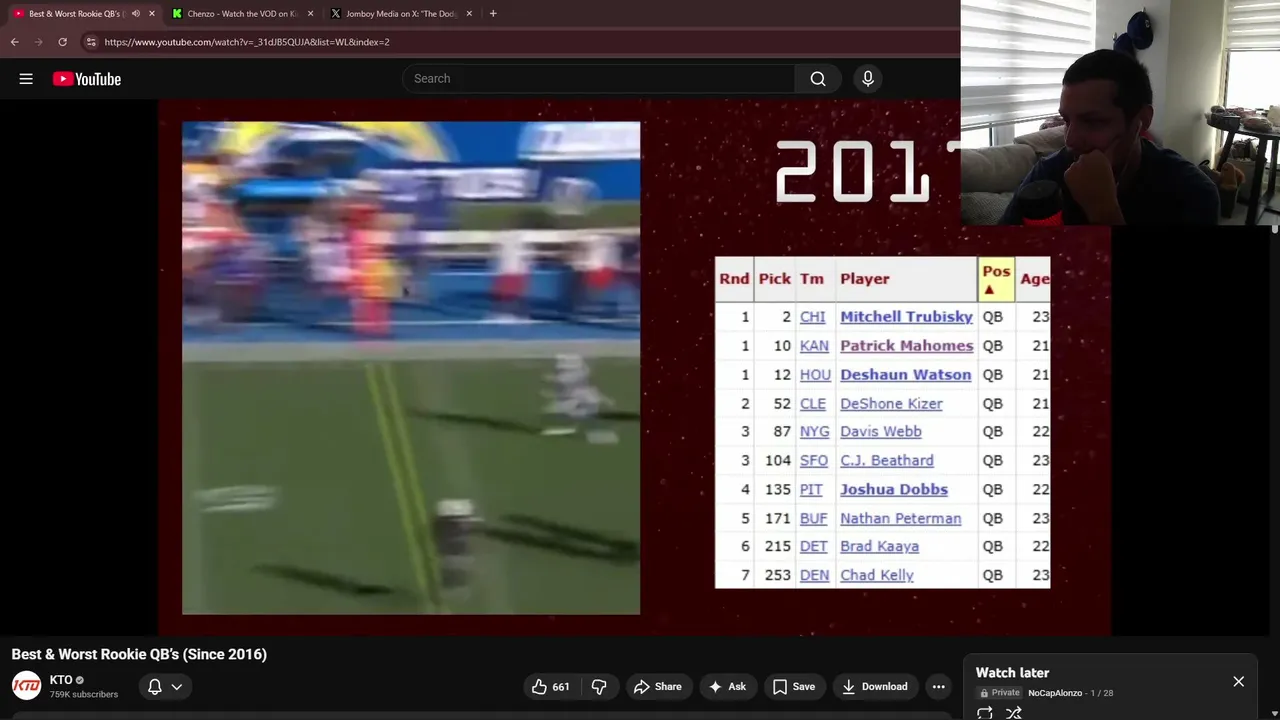Click Nathan Peterman in the draft table
The width and height of the screenshot is (1280, 720).
pos(900,519)
